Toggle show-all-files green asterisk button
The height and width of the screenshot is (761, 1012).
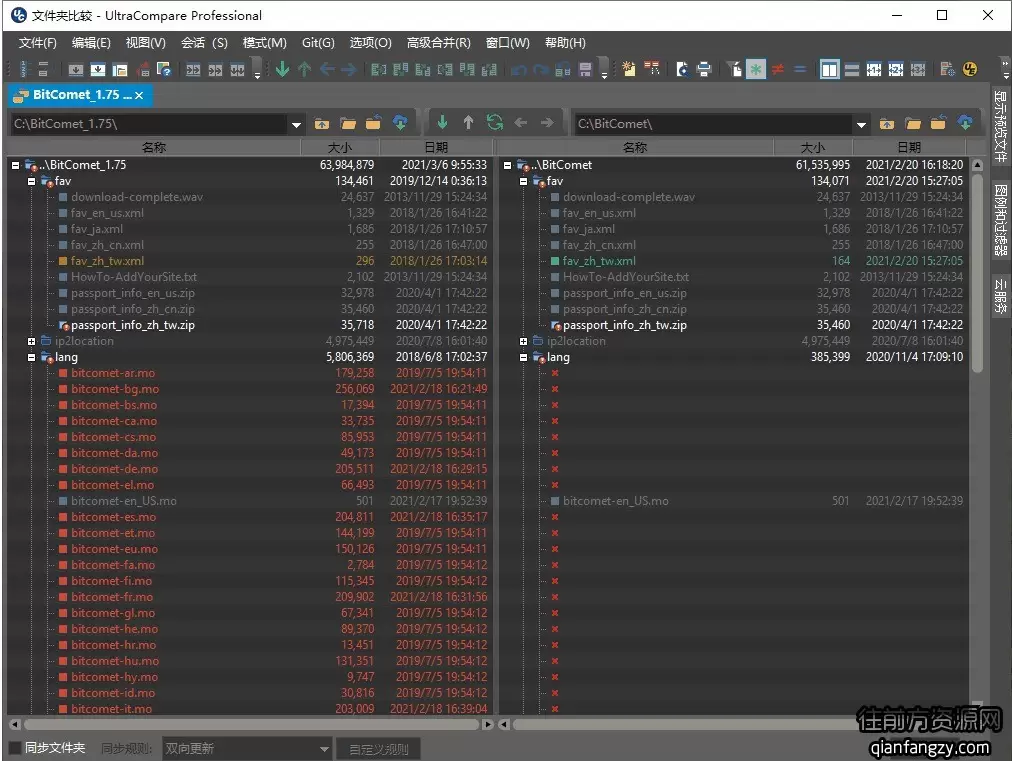pyautogui.click(x=756, y=69)
